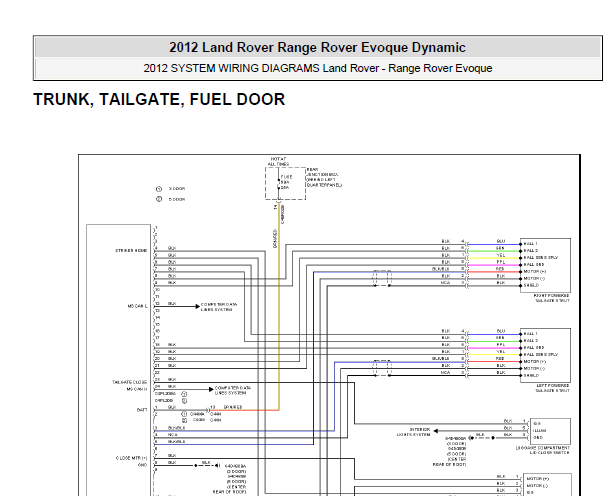Screen dimensions: 605x496
Task: Click the 'YEL' wire label on right strut
Action: click(x=500, y=255)
